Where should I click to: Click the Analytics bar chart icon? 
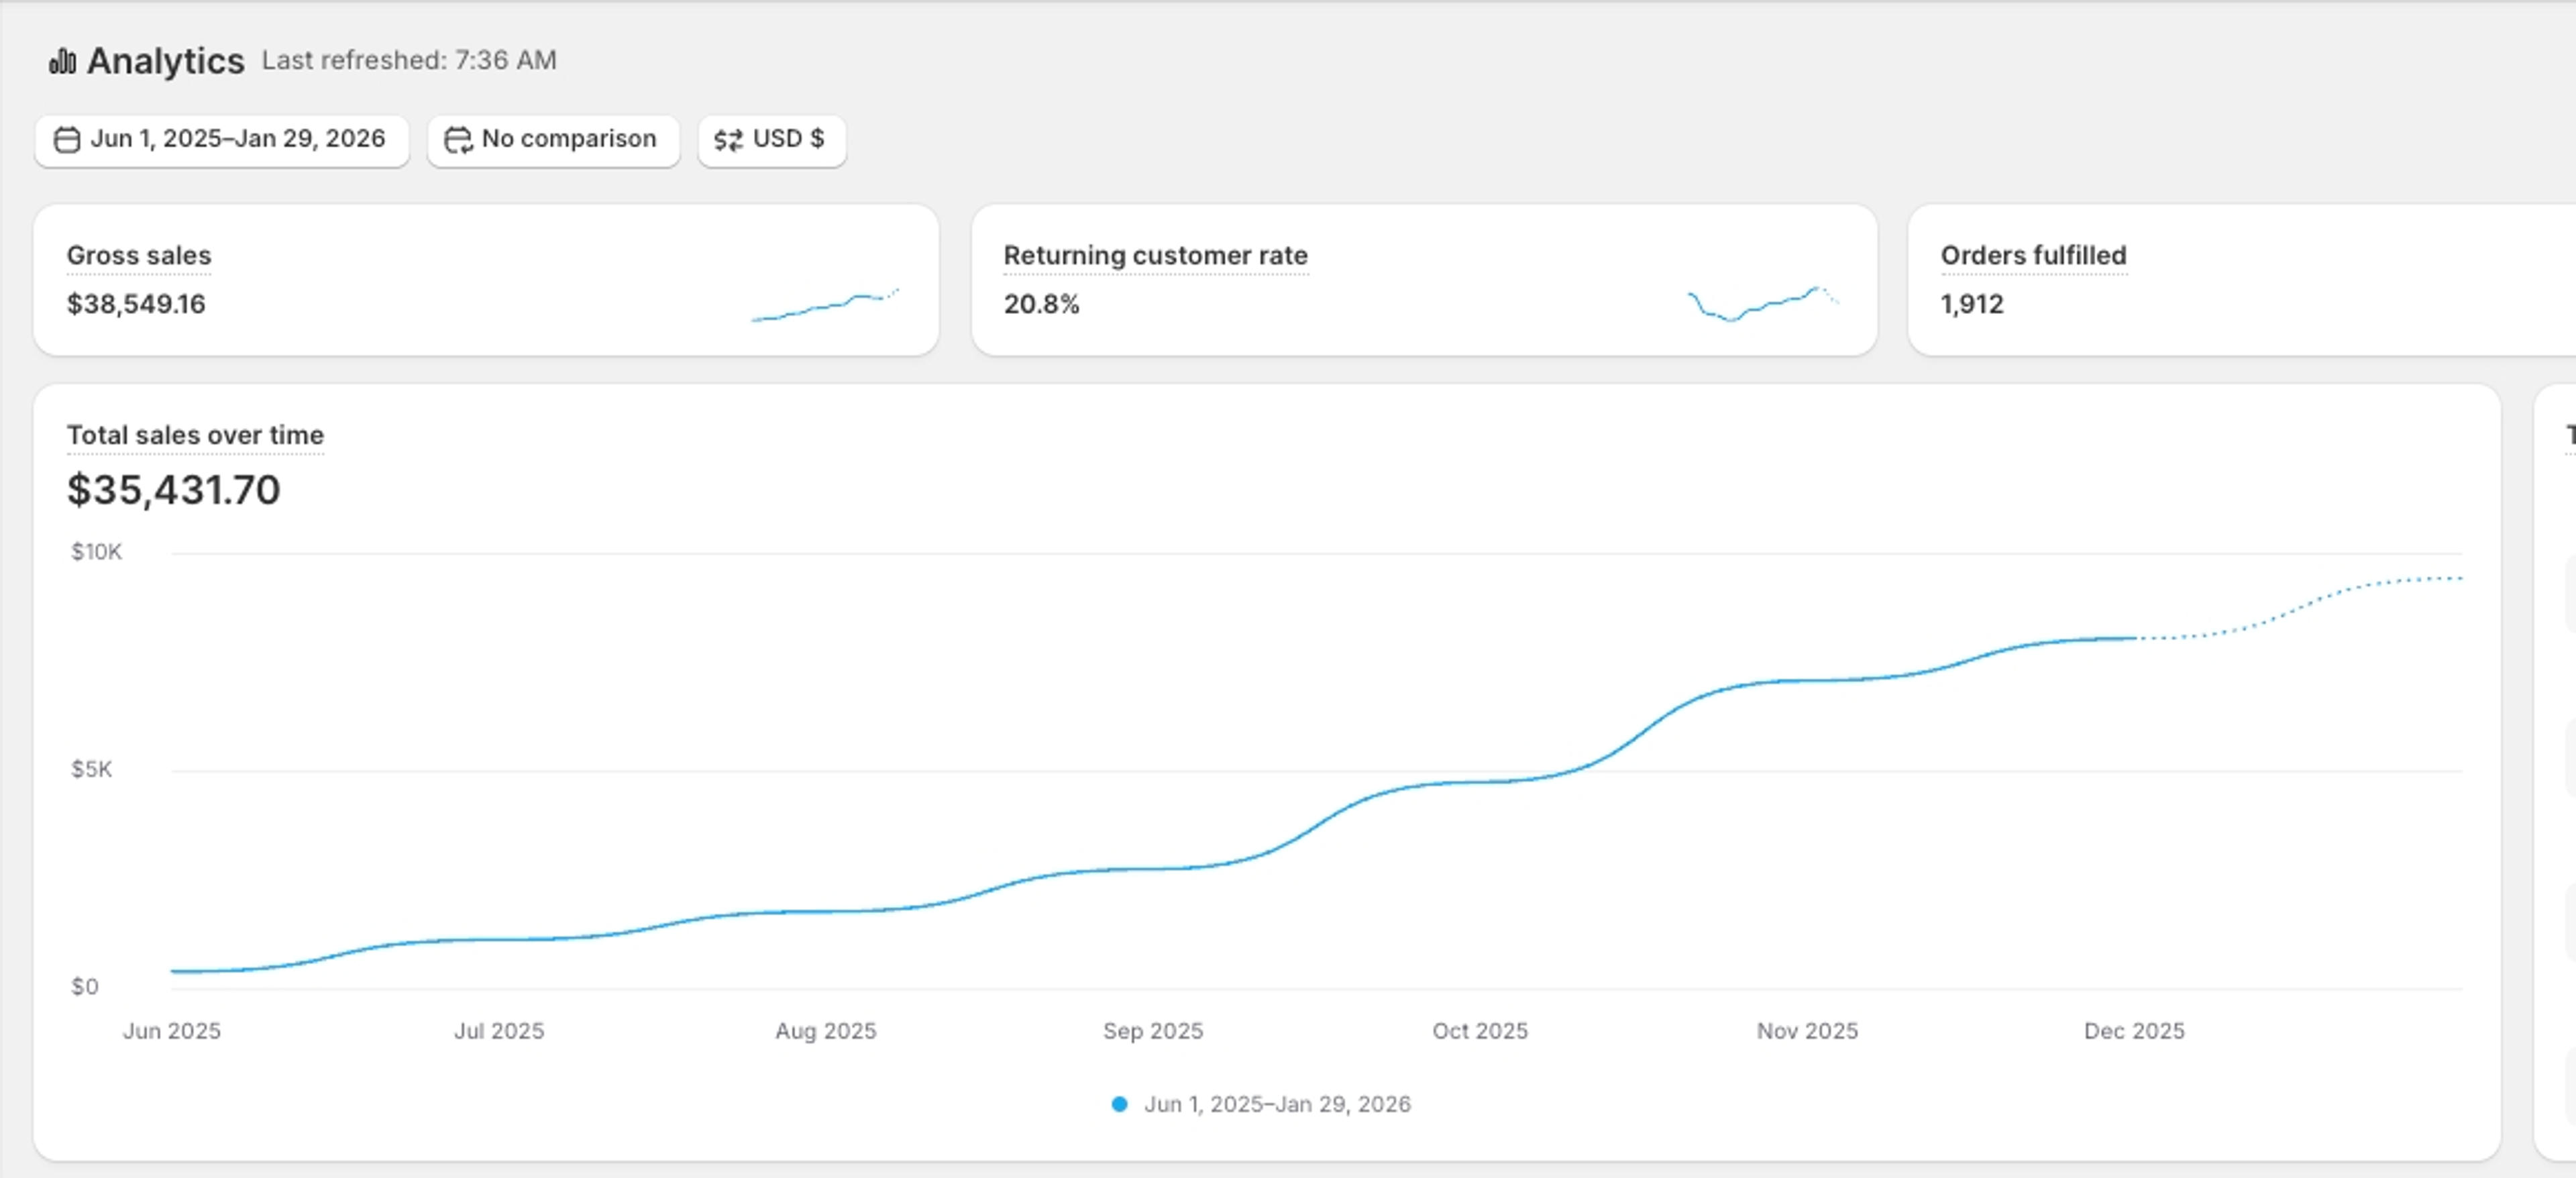click(x=62, y=61)
